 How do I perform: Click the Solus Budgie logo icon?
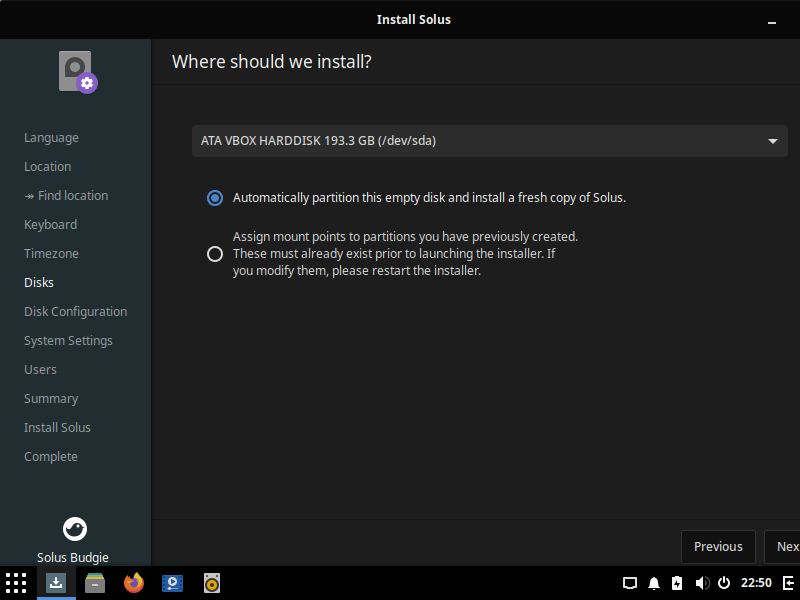[x=74, y=529]
